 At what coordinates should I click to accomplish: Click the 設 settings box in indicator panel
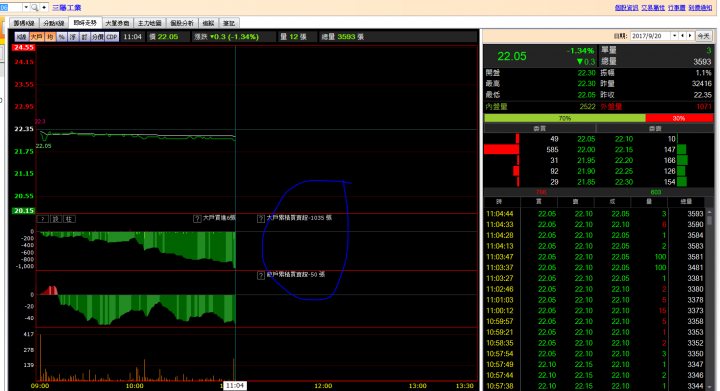[56, 219]
